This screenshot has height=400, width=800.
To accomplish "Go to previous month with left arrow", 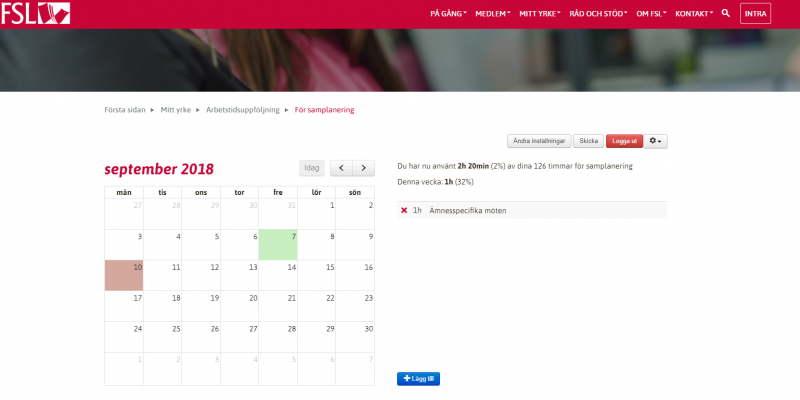I will [x=342, y=168].
